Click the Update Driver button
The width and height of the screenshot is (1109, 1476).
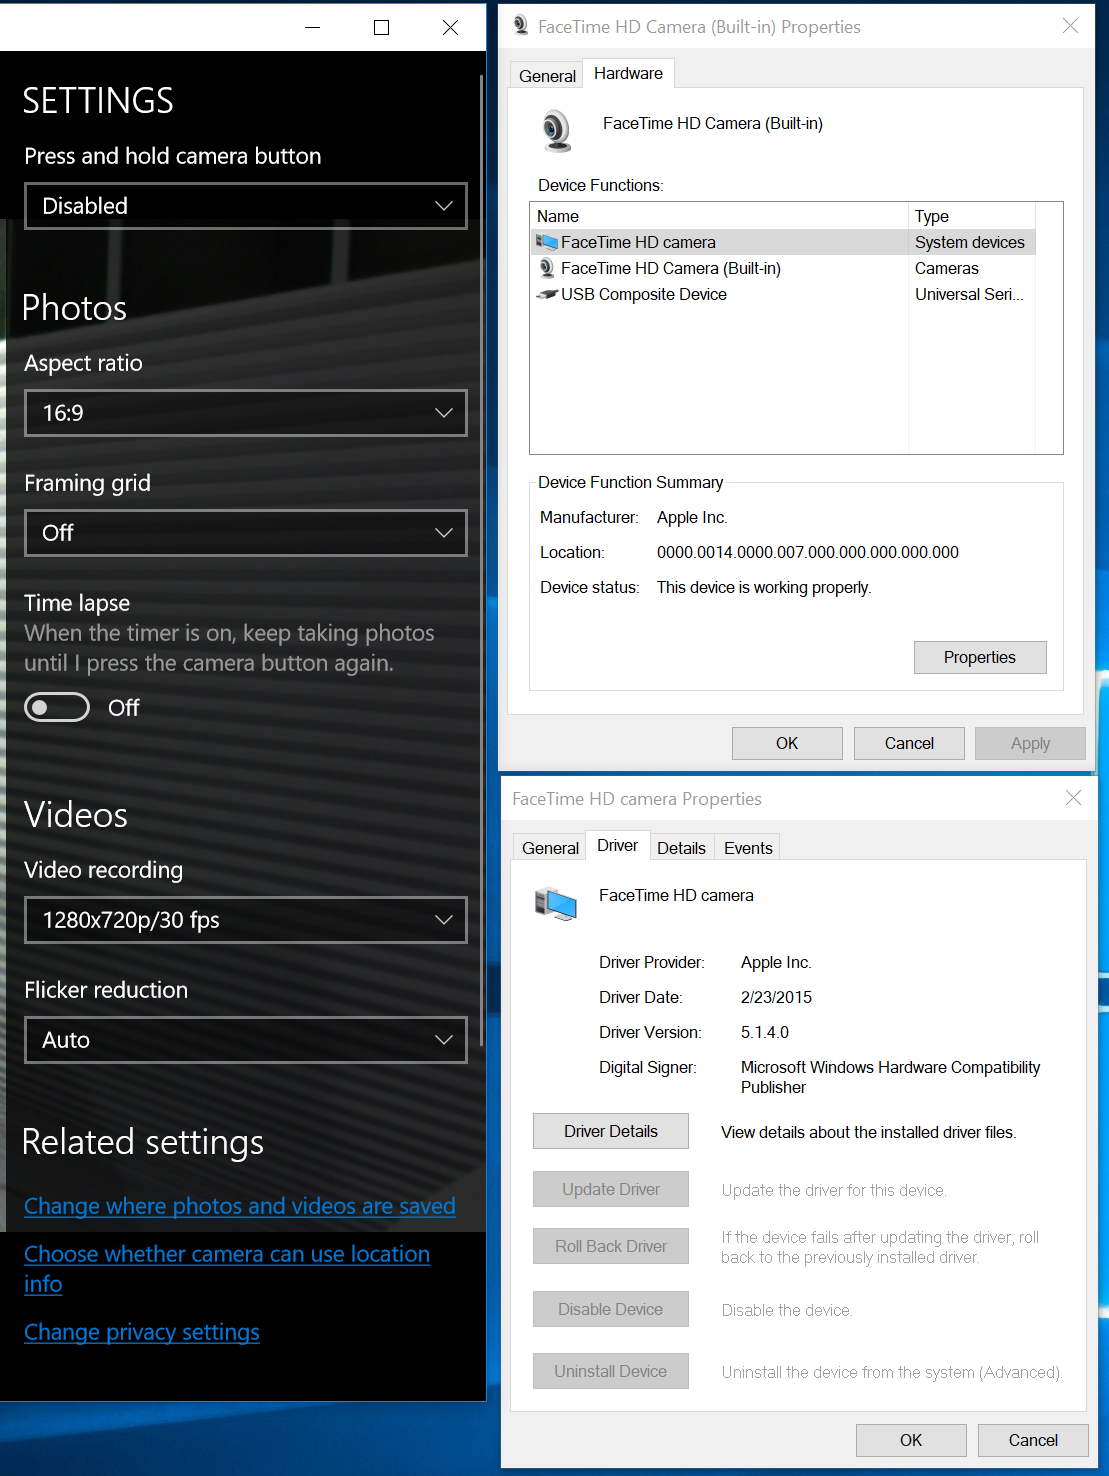pos(611,1189)
